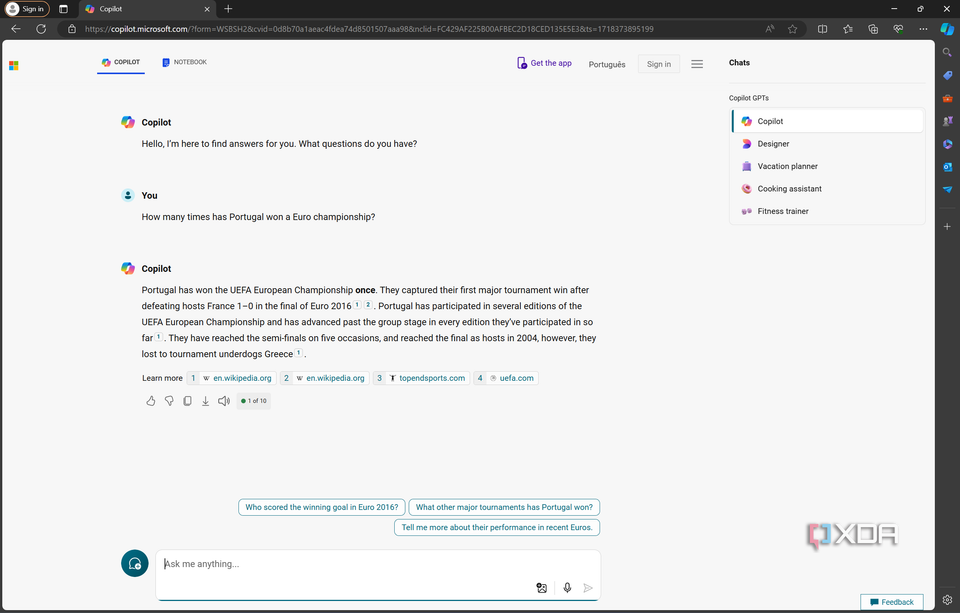This screenshot has width=960, height=613.
Task: Click the Copilot icon in Edge toolbar
Action: tap(947, 29)
